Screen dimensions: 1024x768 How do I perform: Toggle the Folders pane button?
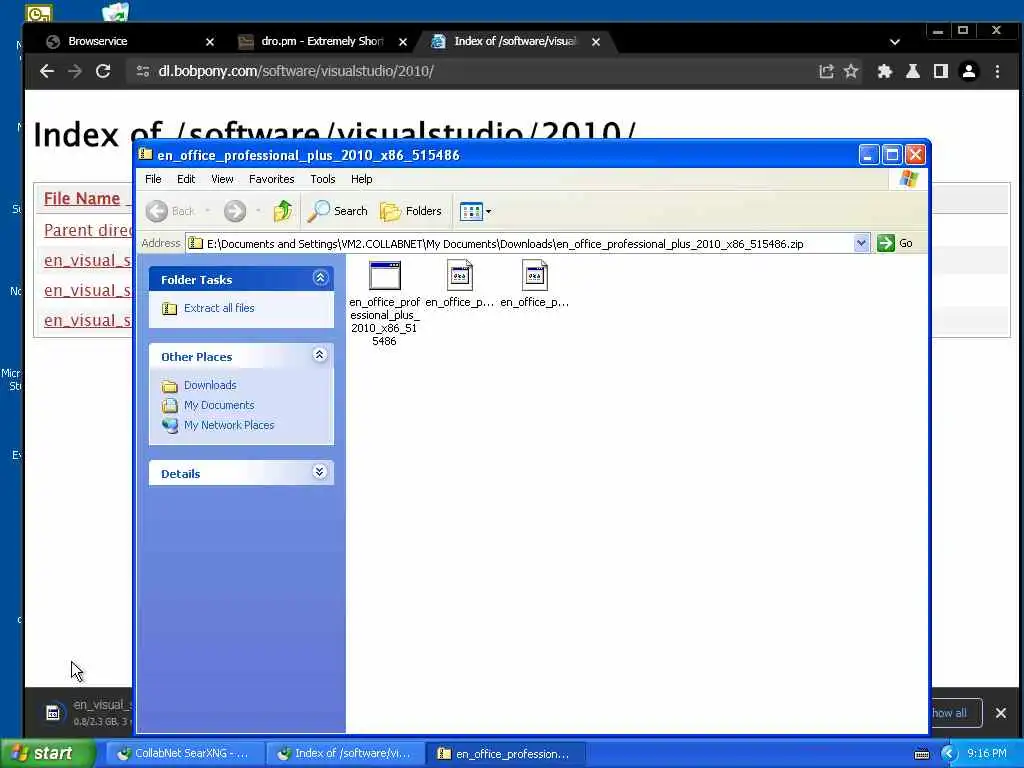pos(411,211)
